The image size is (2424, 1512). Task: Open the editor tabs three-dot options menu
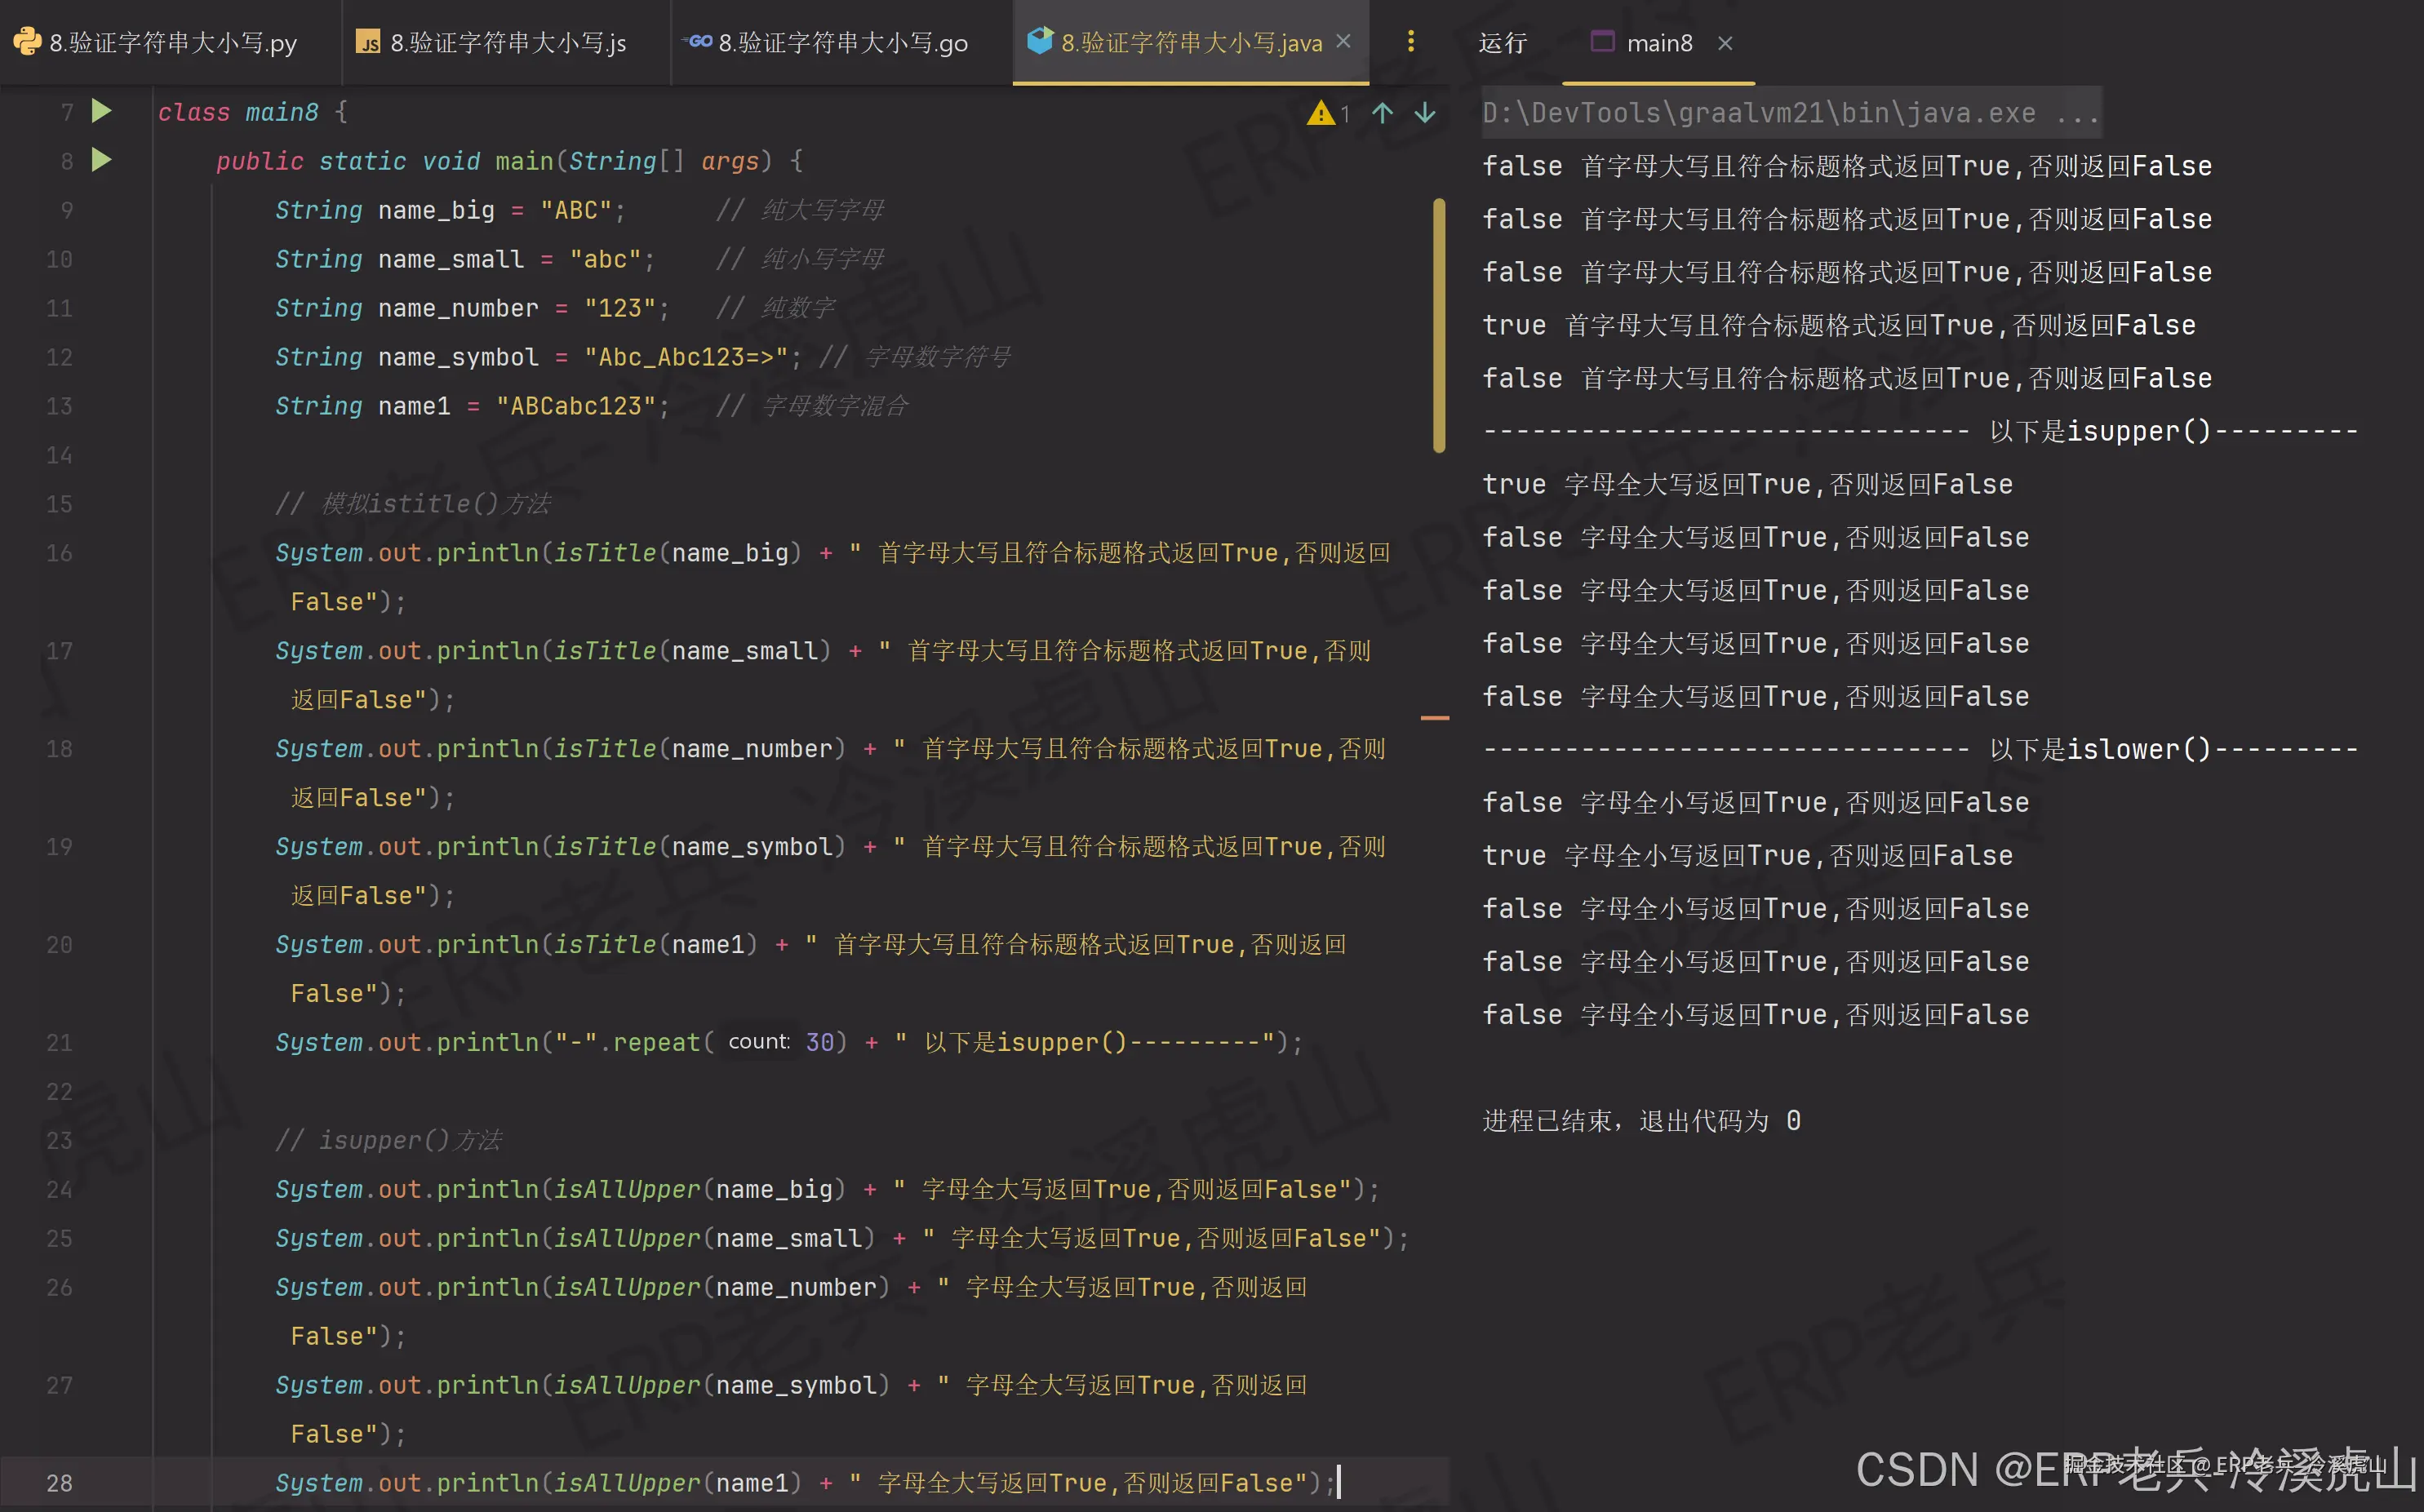pos(1410,42)
